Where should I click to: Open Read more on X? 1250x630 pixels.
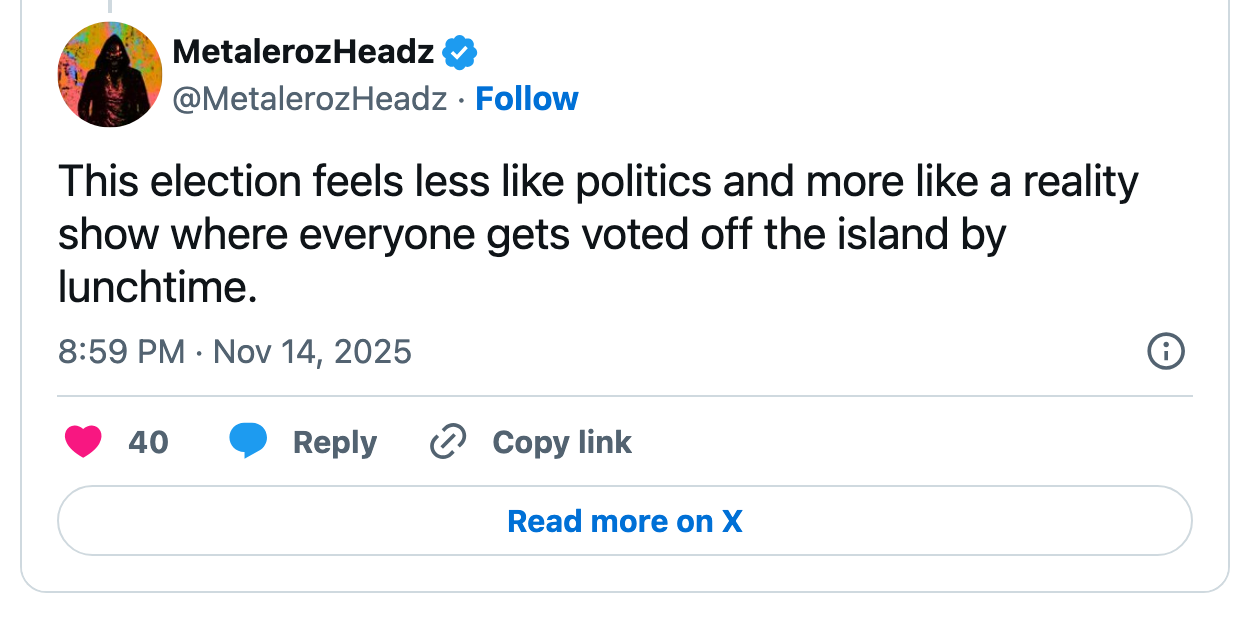click(625, 520)
